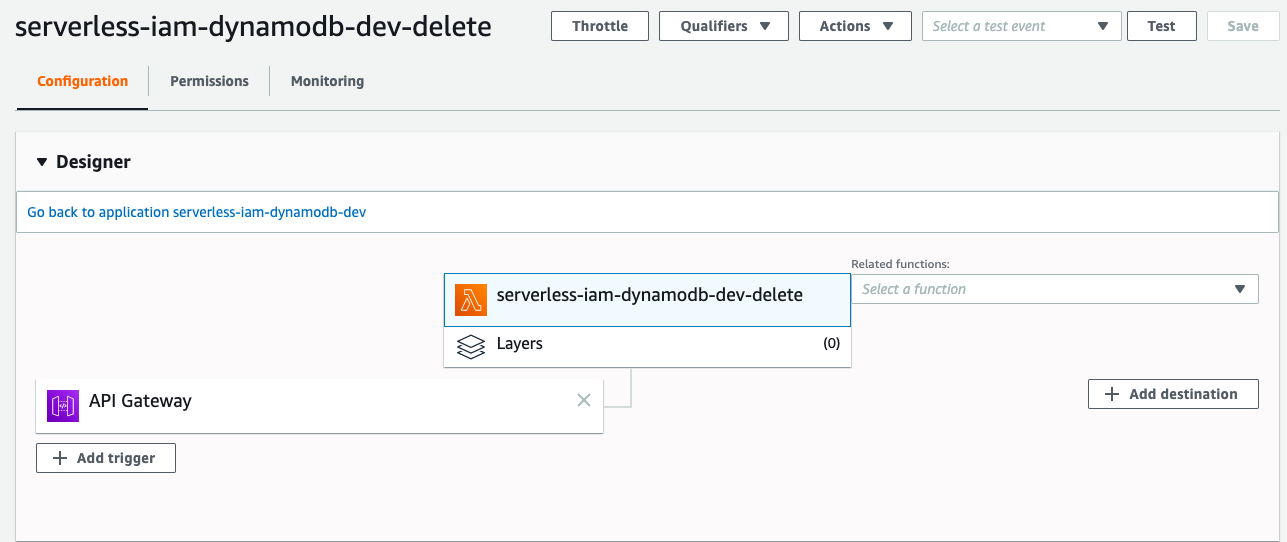1287x542 pixels.
Task: Open the Related functions Select a function dropdown
Action: (1055, 289)
